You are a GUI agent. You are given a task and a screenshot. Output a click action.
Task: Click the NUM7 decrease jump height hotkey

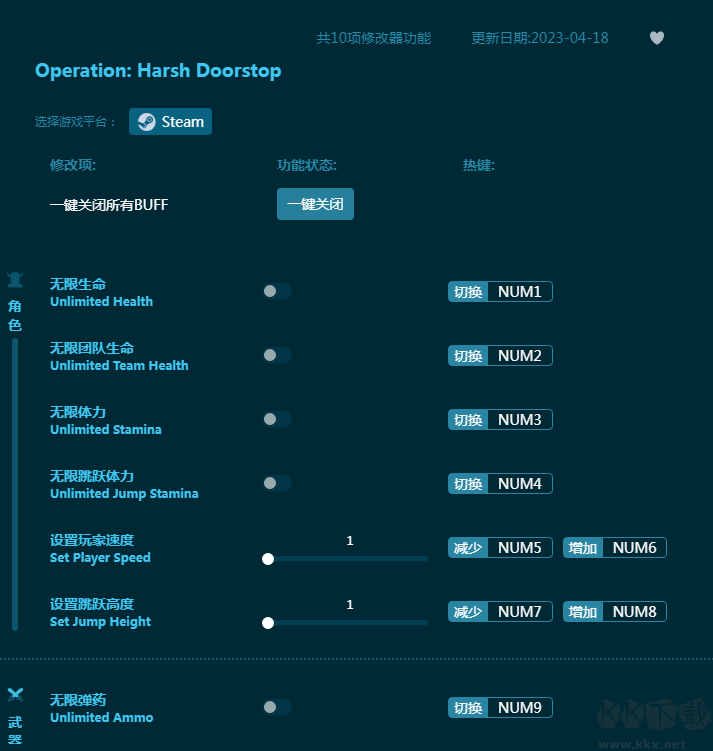(519, 612)
